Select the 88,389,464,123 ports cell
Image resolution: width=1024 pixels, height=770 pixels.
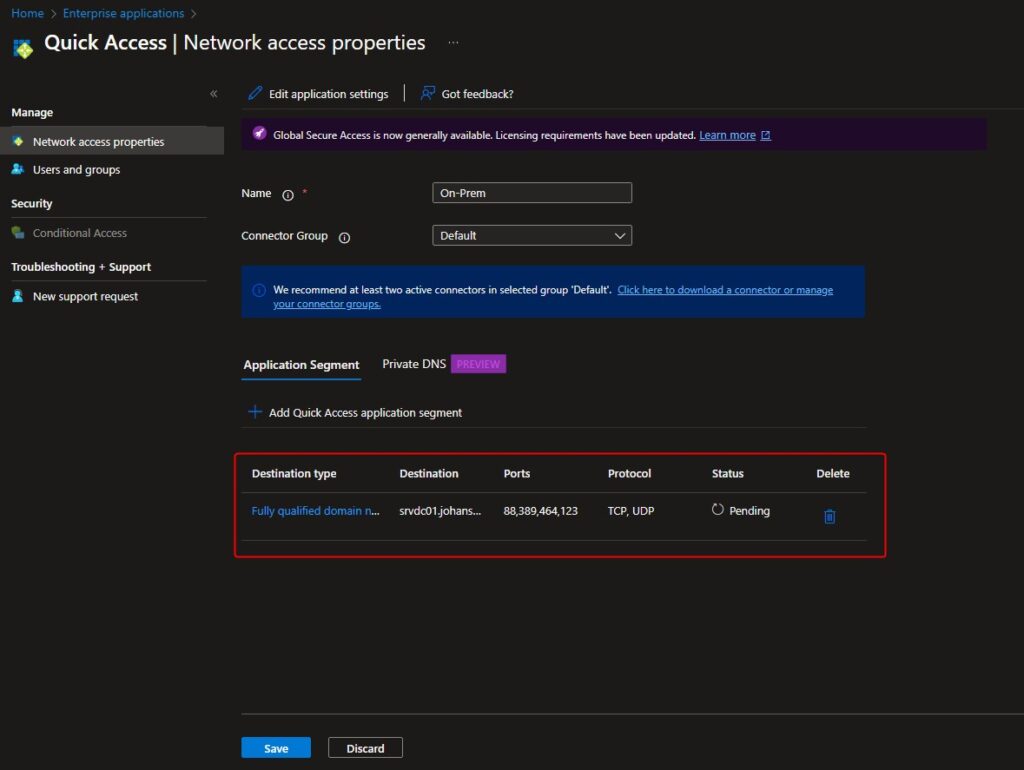(x=540, y=511)
